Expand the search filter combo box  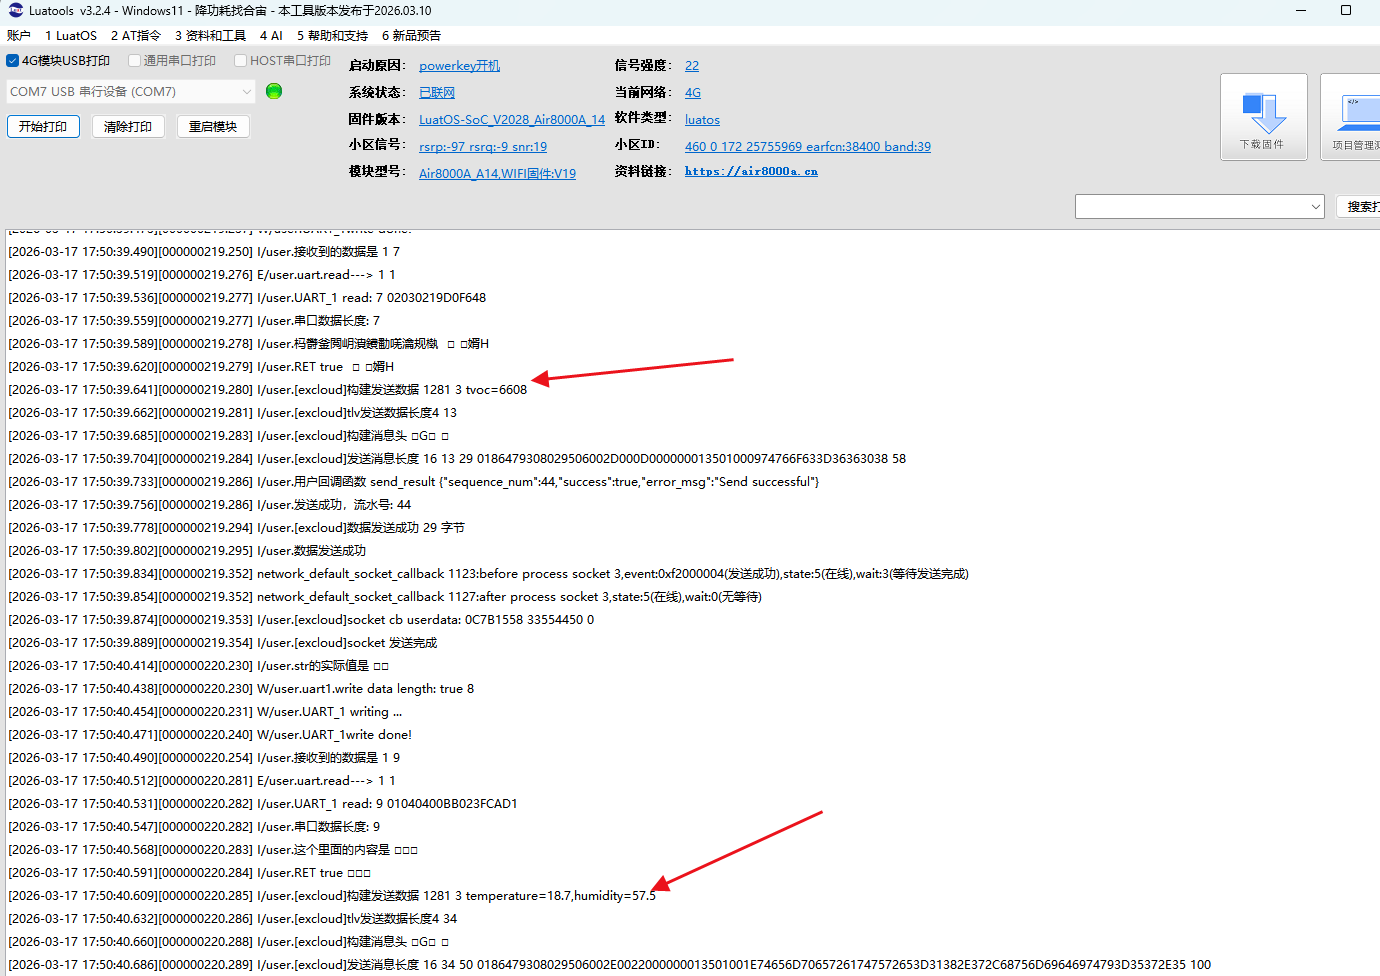tap(1315, 207)
